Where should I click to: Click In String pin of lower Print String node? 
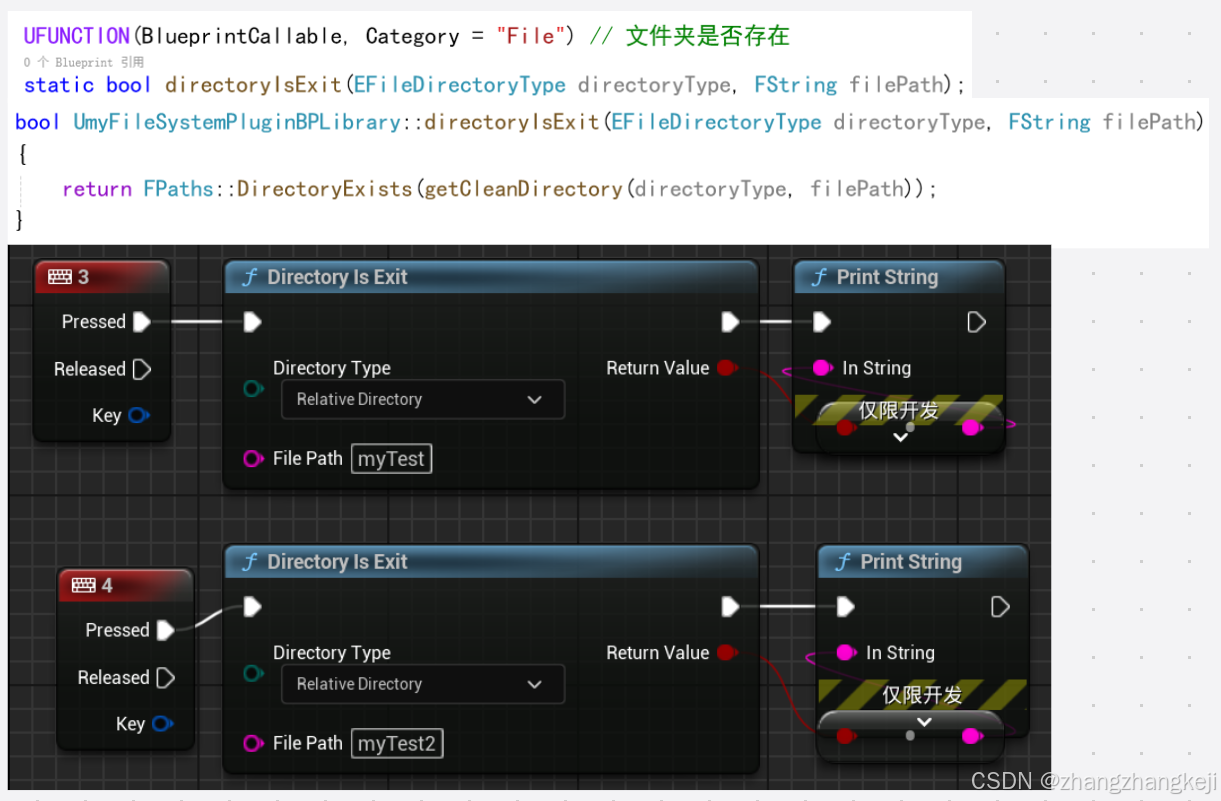[x=847, y=653]
